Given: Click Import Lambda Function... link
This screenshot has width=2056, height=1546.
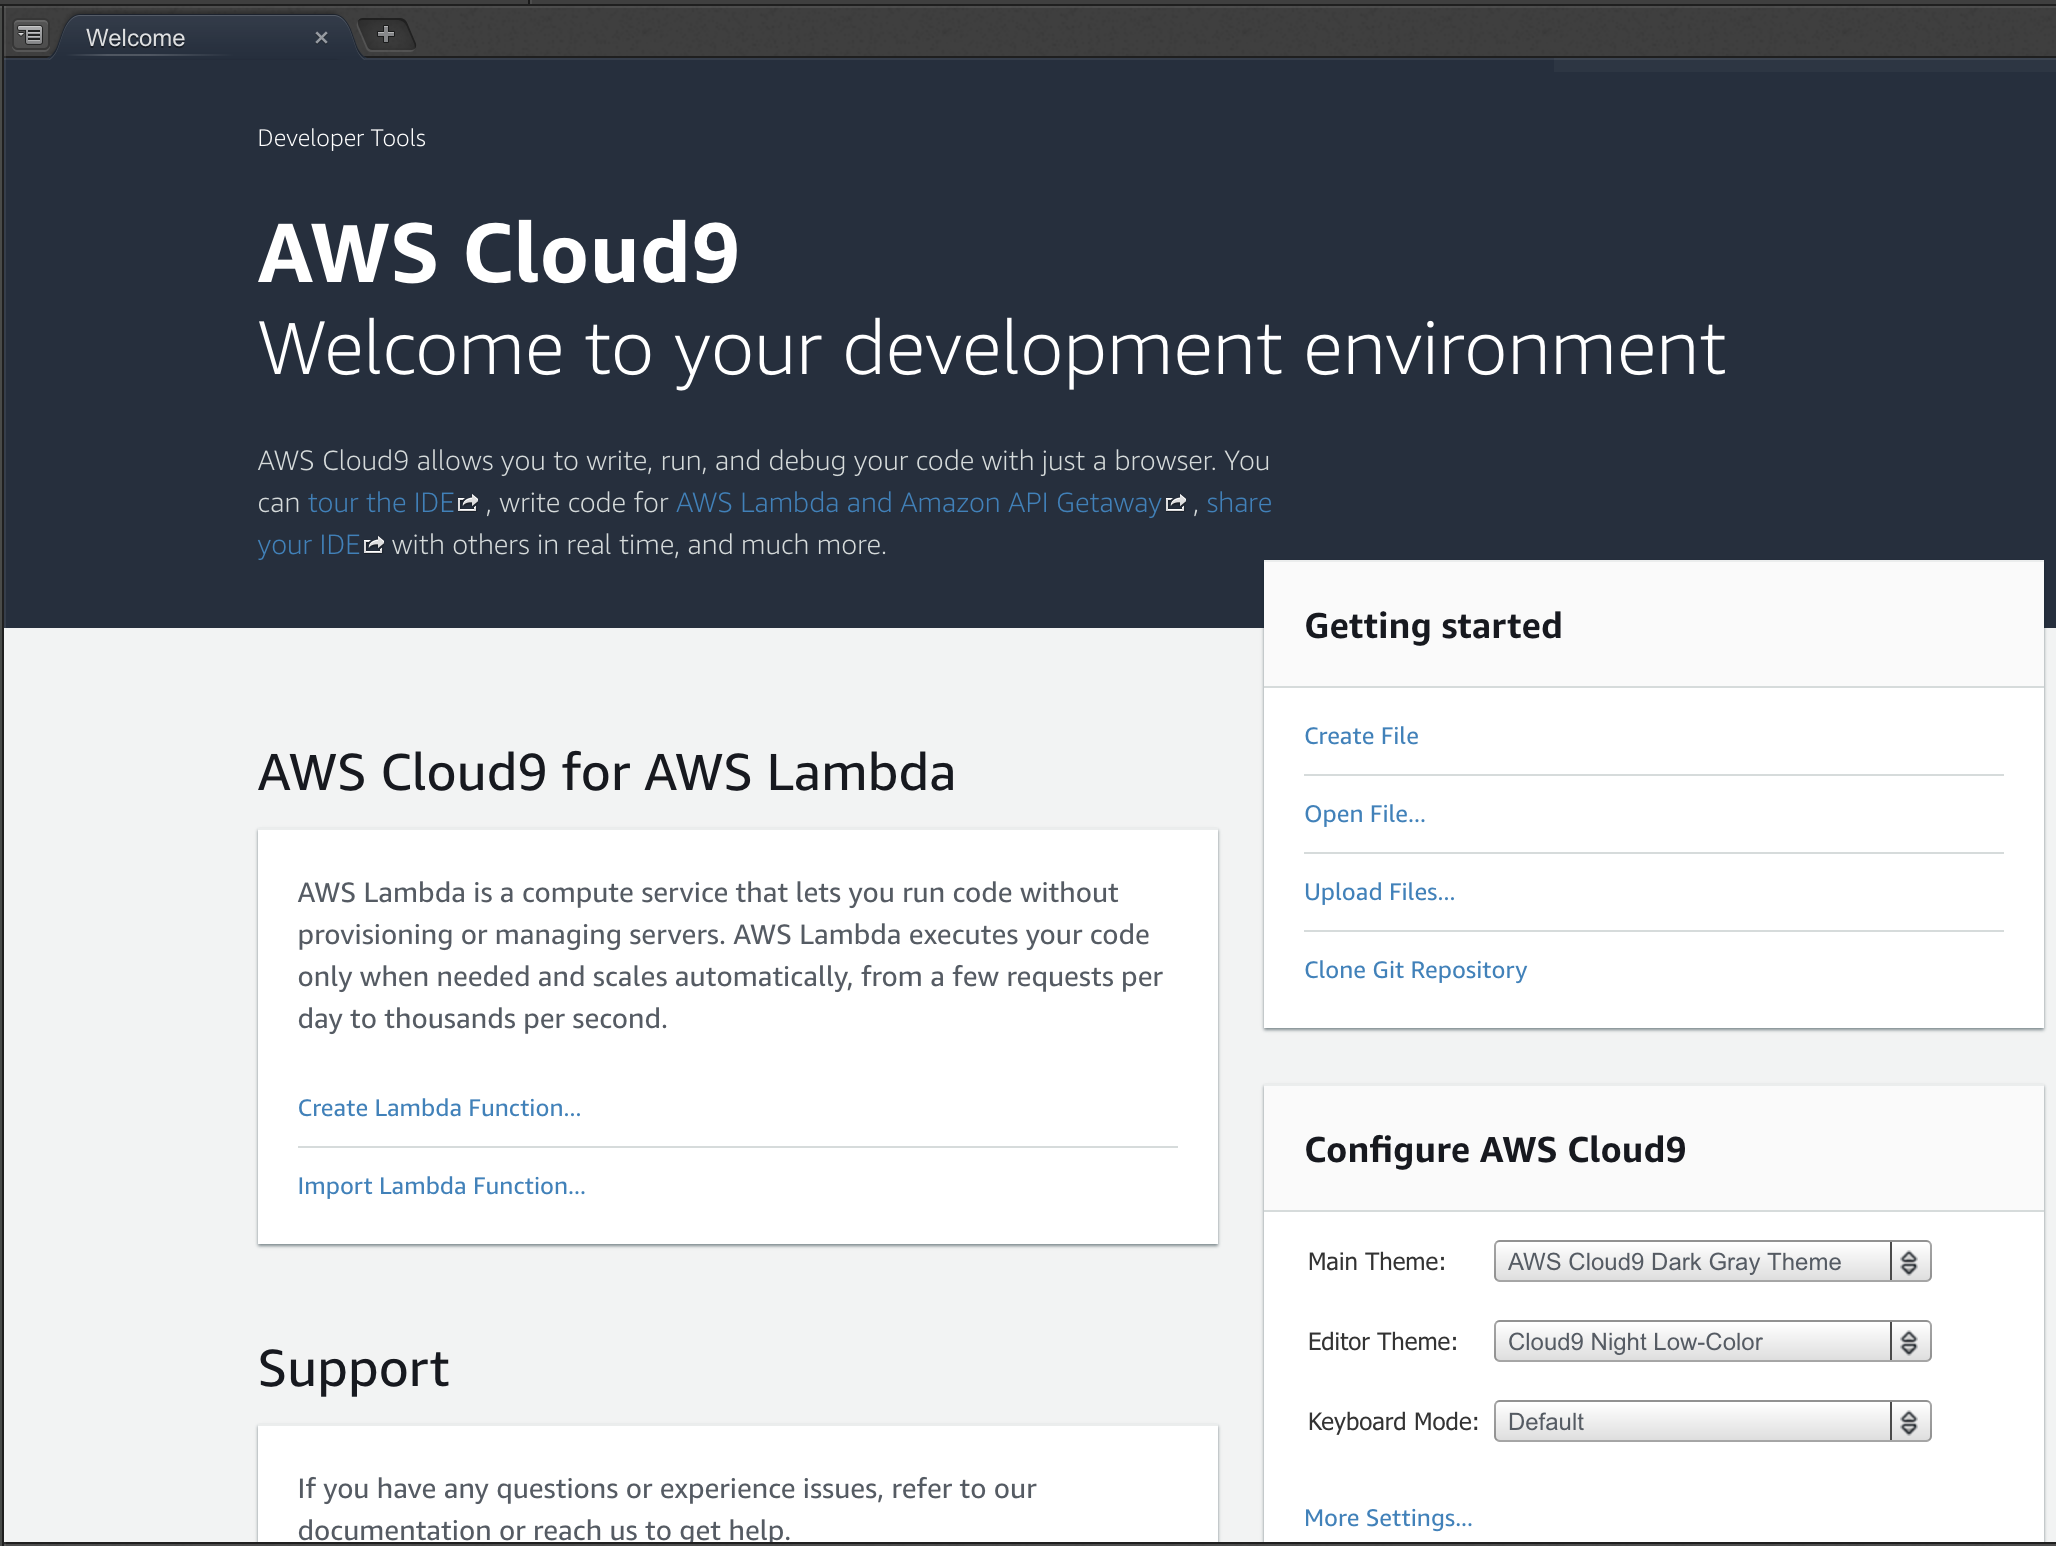Looking at the screenshot, I should [x=441, y=1186].
